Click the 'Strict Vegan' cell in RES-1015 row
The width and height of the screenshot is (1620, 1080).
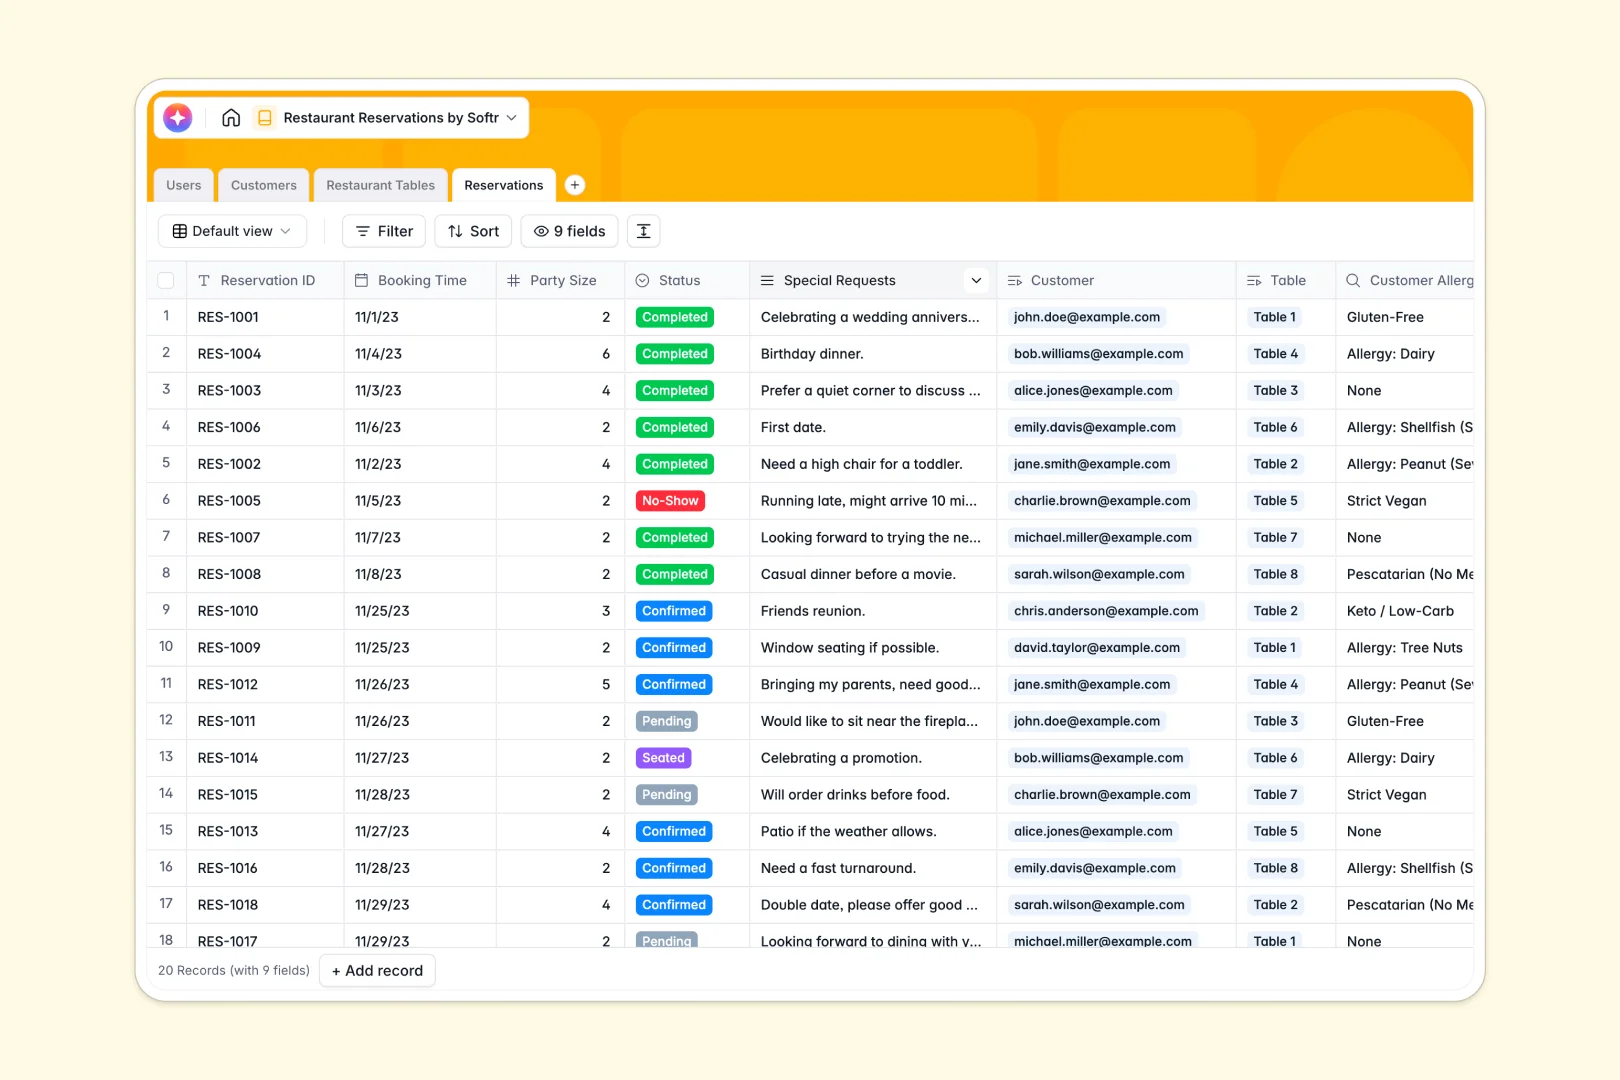click(x=1405, y=795)
